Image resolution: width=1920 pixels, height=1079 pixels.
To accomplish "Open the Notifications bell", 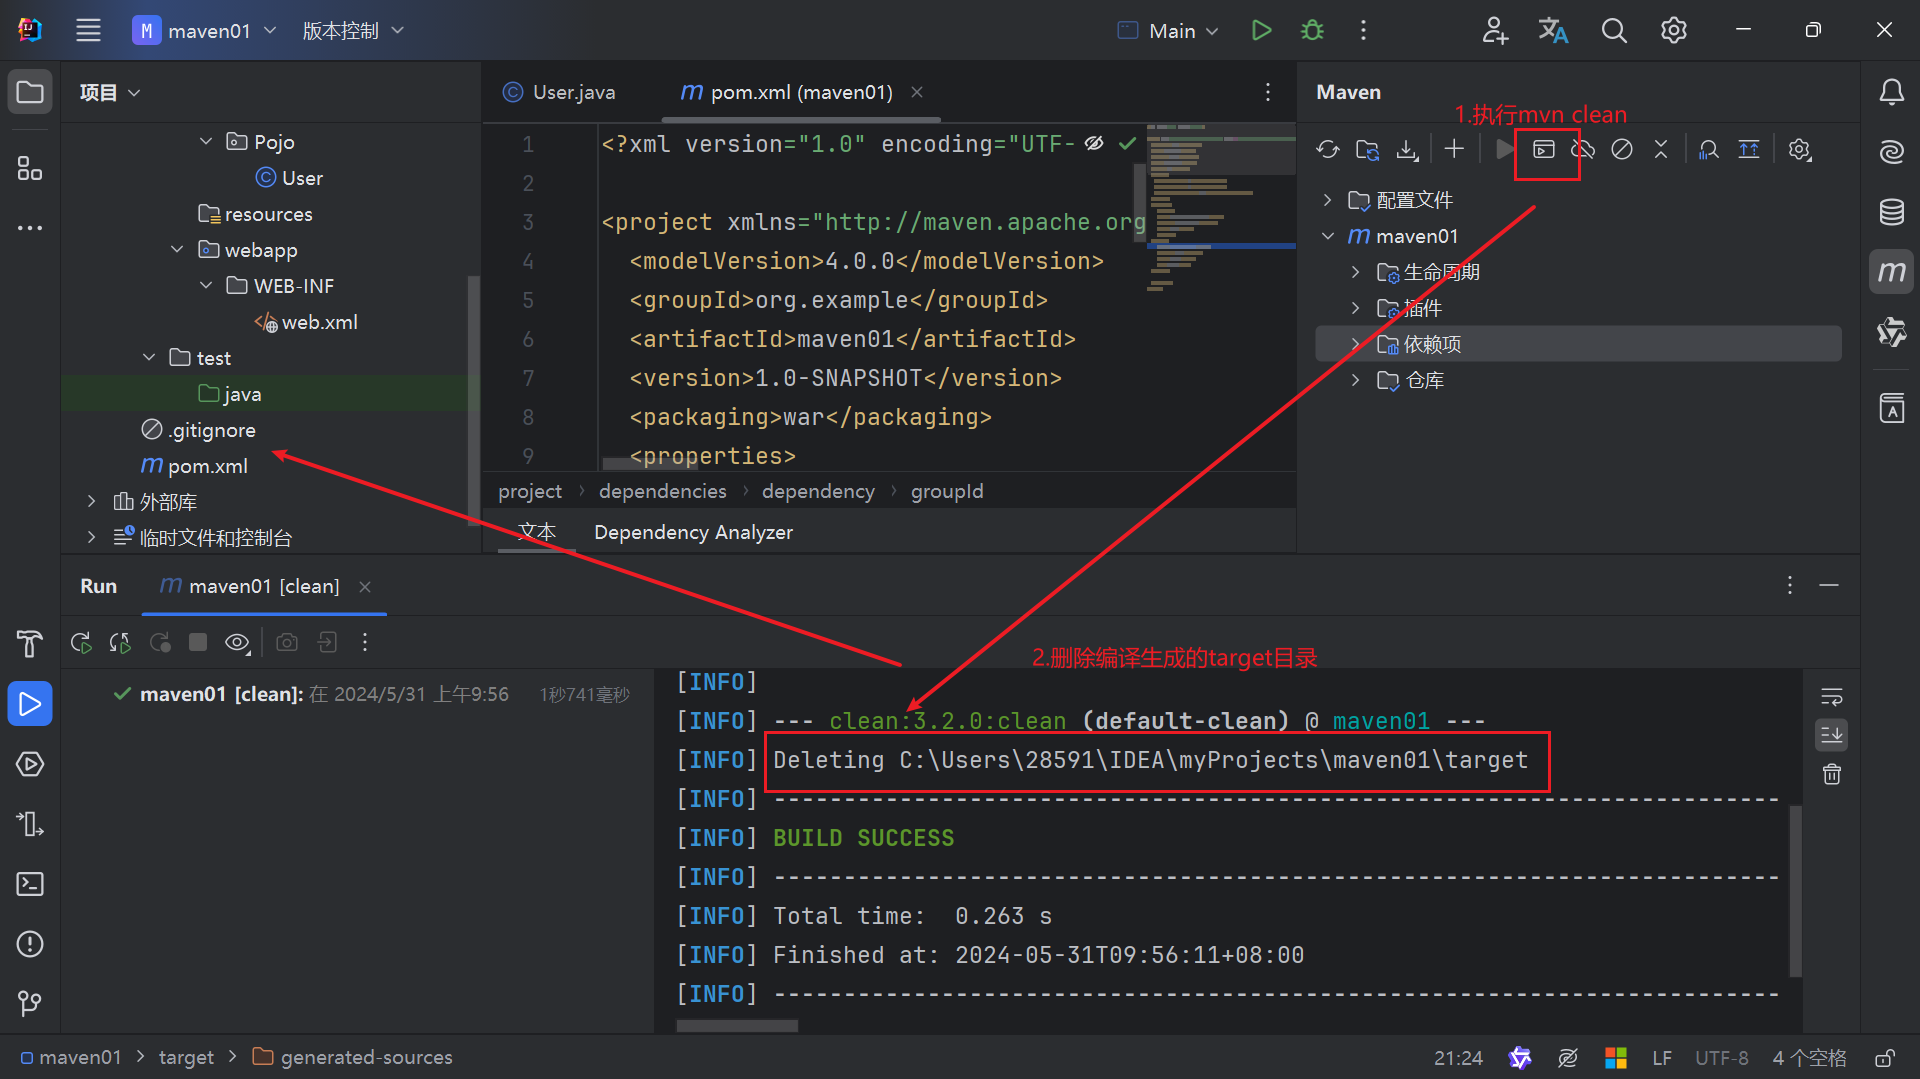I will pos(1891,92).
